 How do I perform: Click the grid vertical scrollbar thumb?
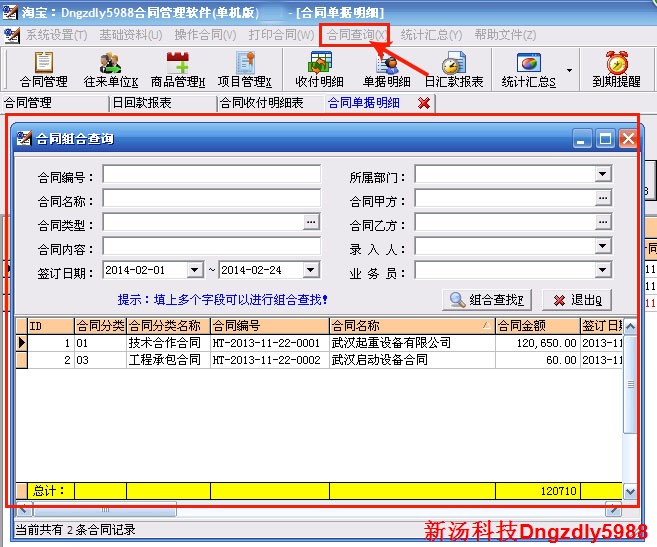pos(630,384)
